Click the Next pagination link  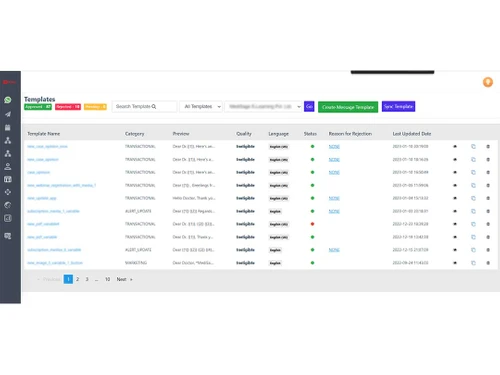pos(124,279)
